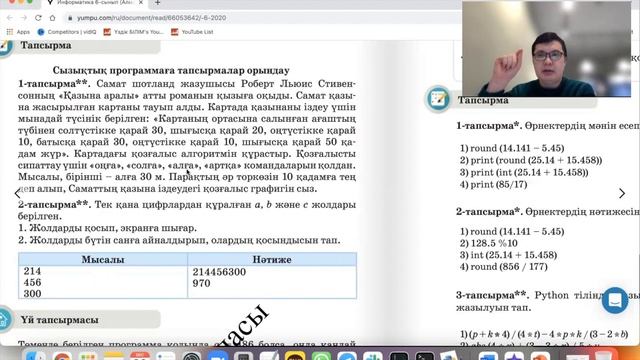640x360 pixels.
Task: Open the browser home page button
Action: tap(52, 18)
